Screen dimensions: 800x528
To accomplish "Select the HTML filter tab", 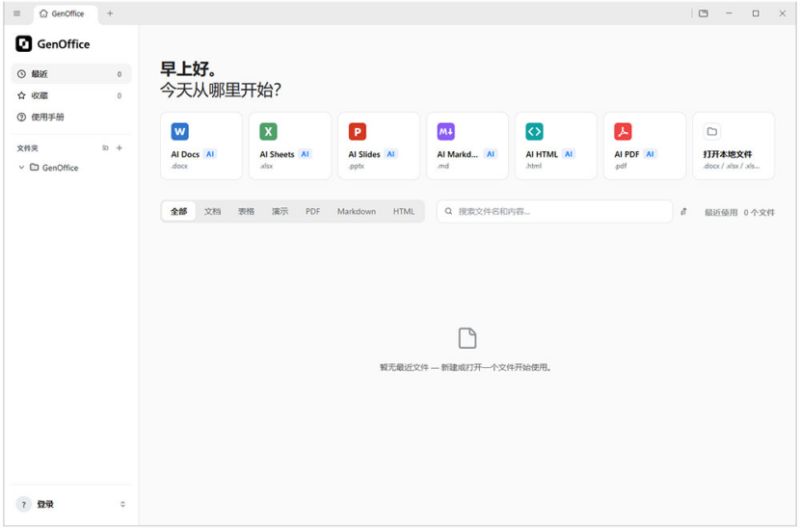I will coord(404,211).
